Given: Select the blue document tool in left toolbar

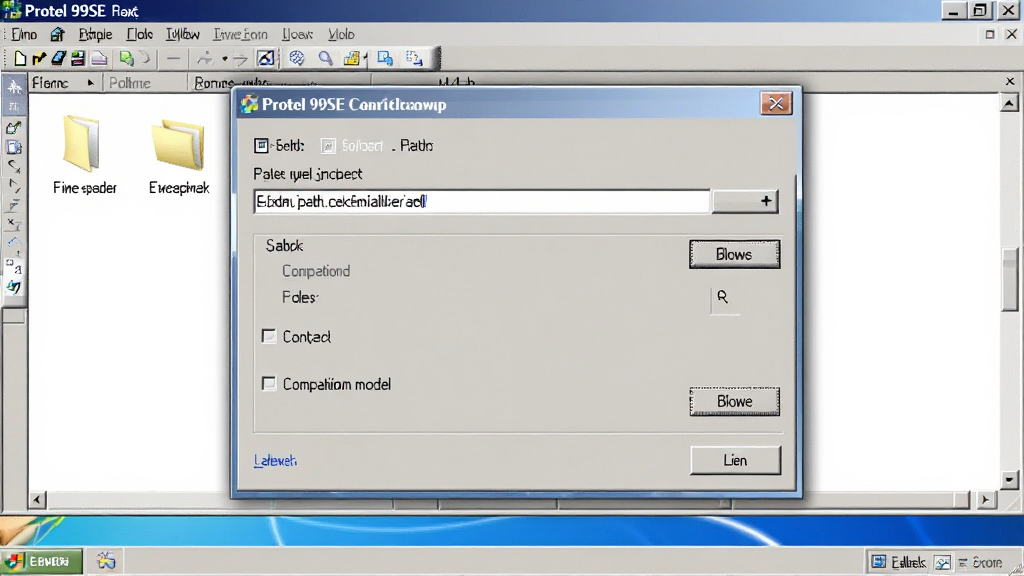Looking at the screenshot, I should [x=14, y=148].
